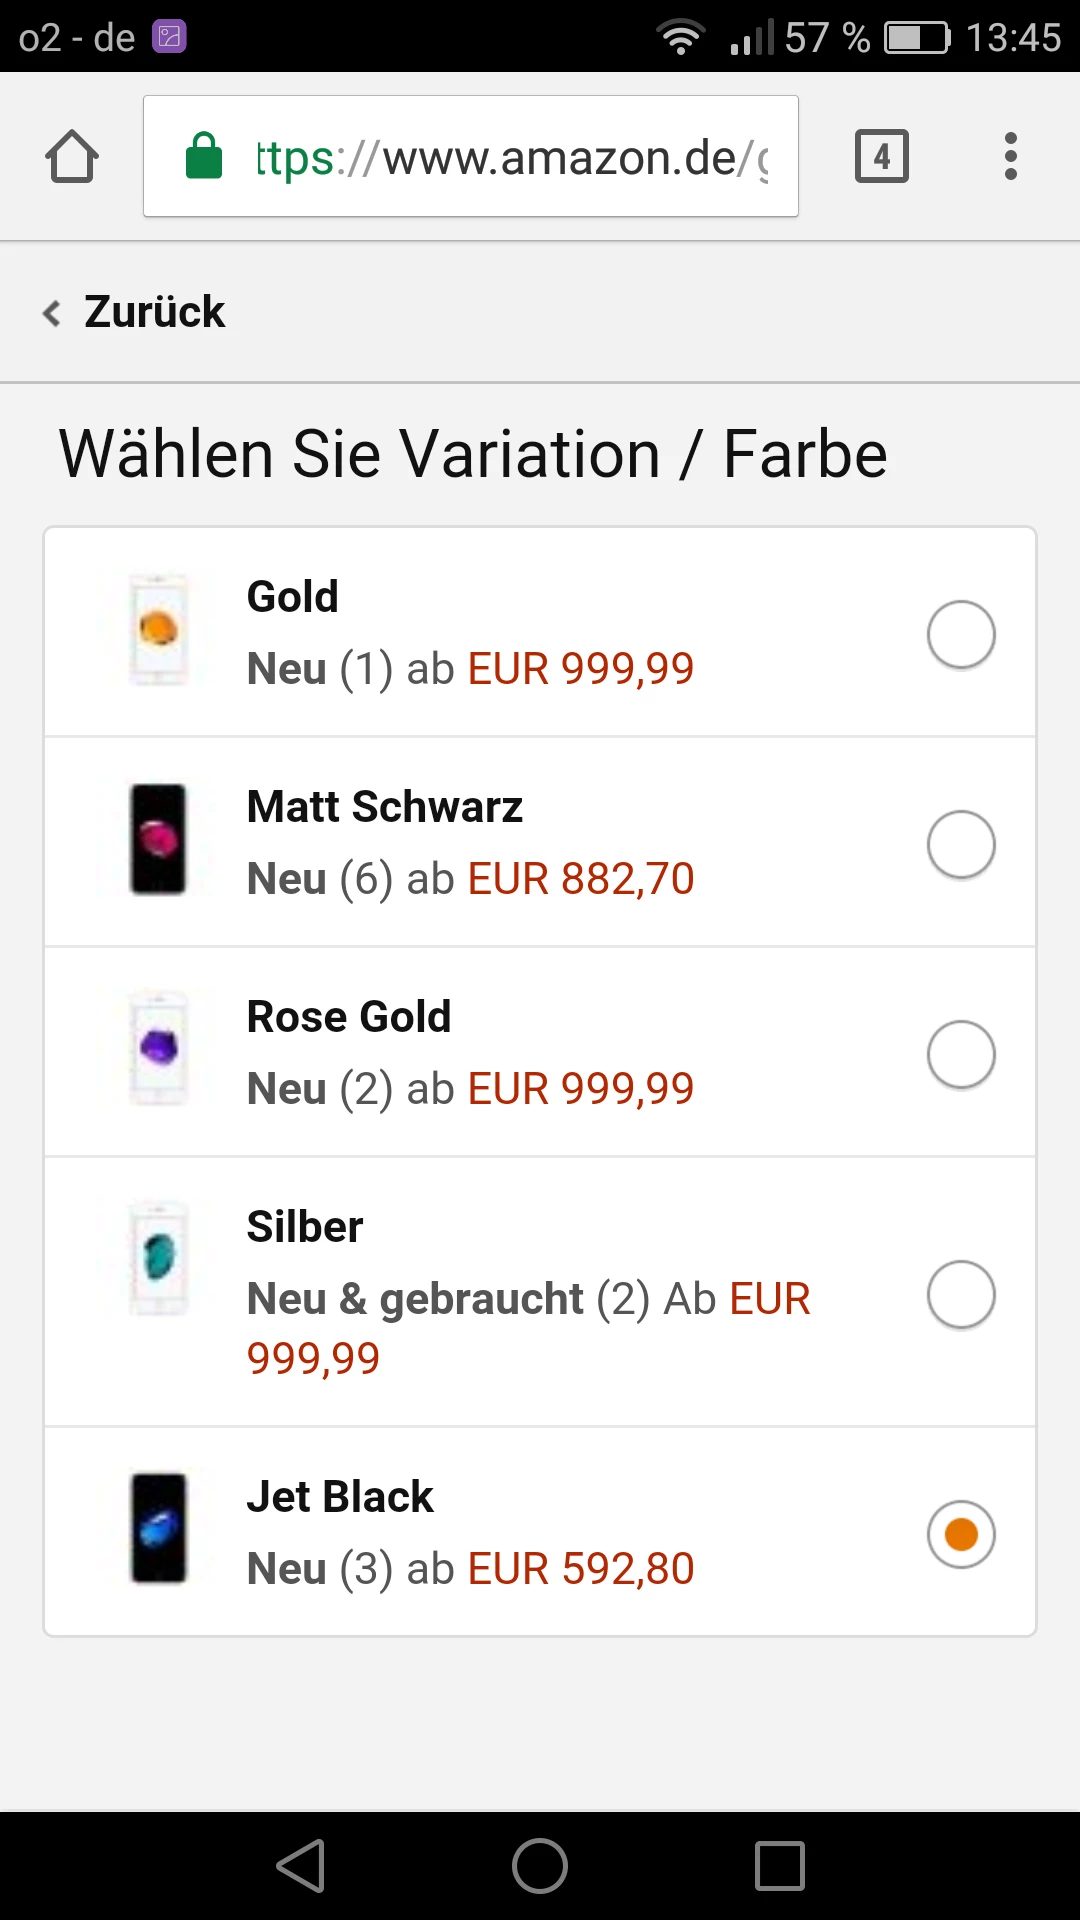Tap the Gold iPhone thumbnail image
Viewport: 1080px width, 1920px height.
(x=159, y=630)
